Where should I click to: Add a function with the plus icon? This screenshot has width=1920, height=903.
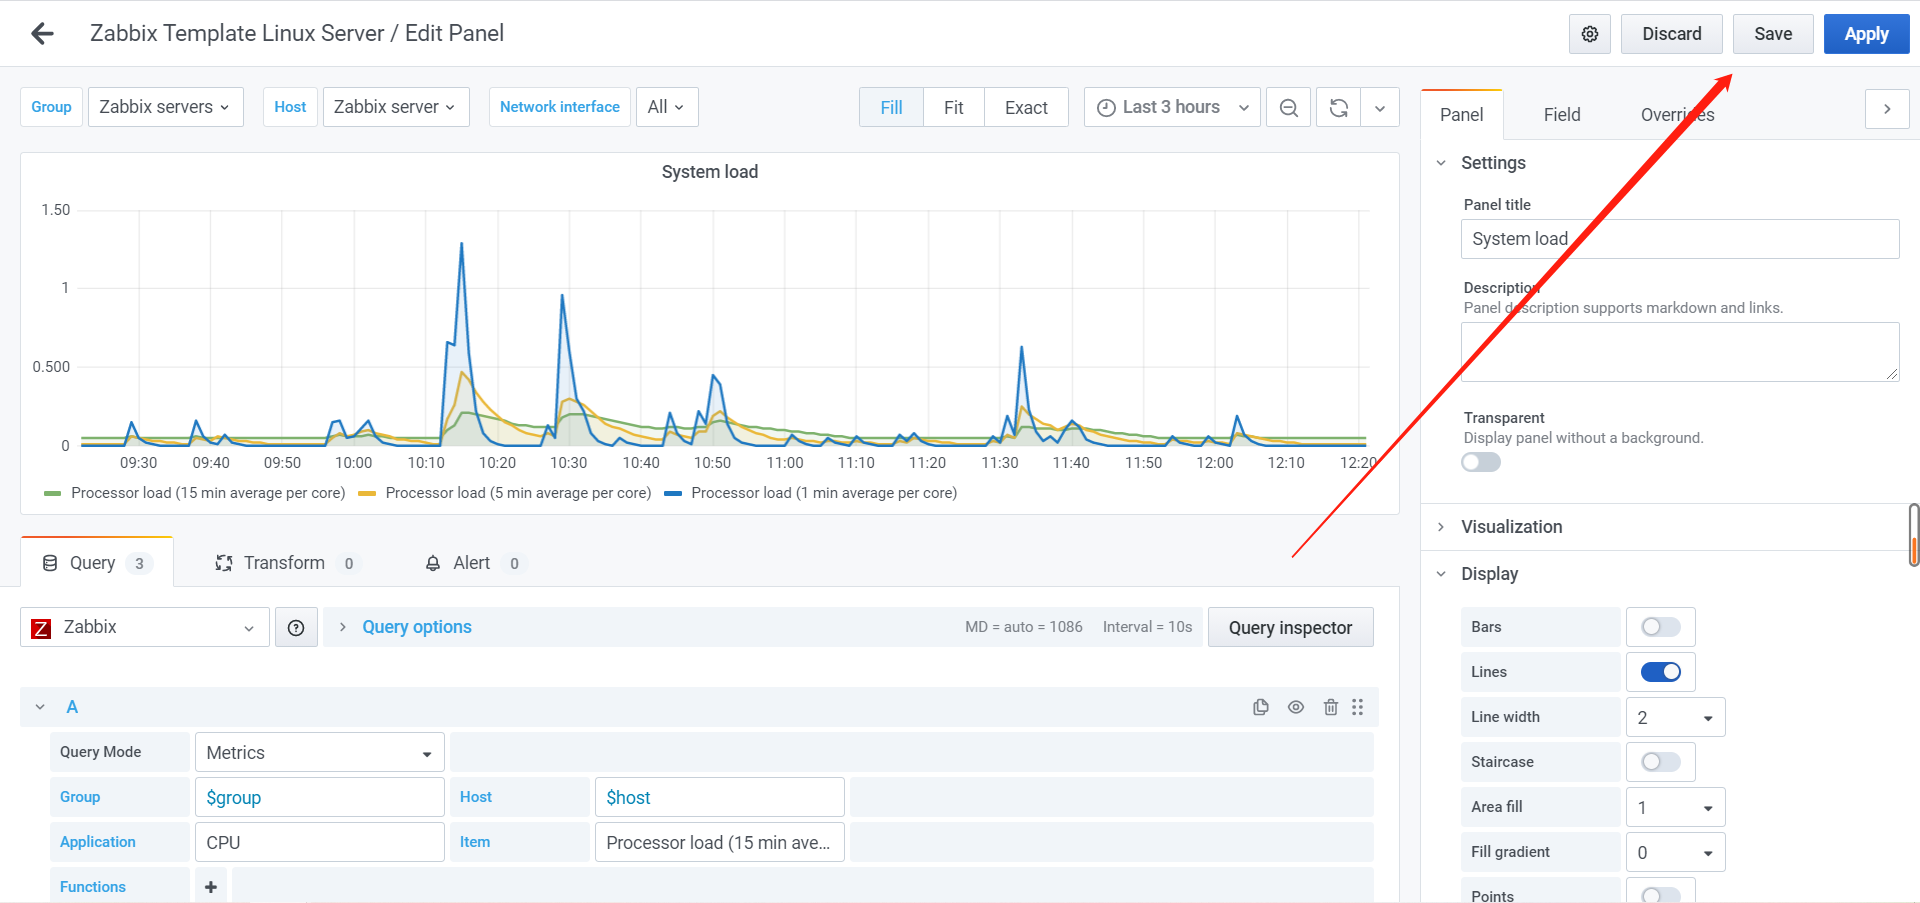pyautogui.click(x=211, y=887)
